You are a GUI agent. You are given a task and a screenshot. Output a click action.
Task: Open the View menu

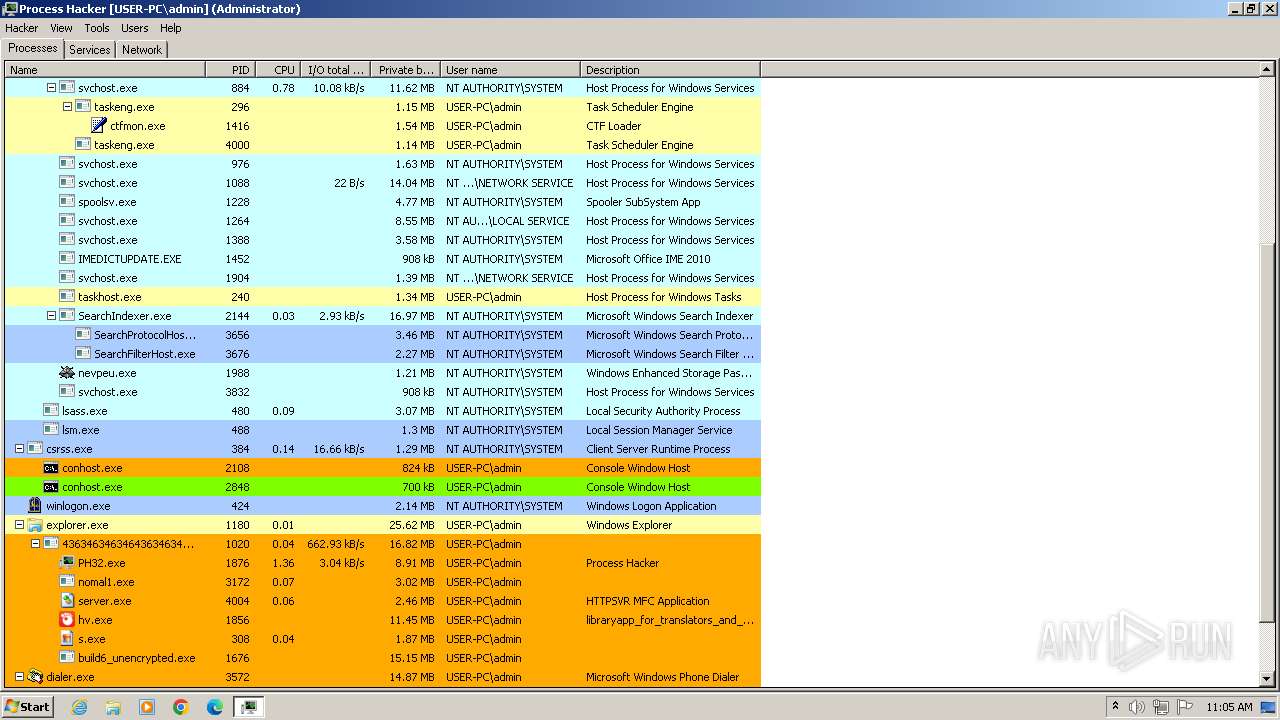click(x=61, y=28)
